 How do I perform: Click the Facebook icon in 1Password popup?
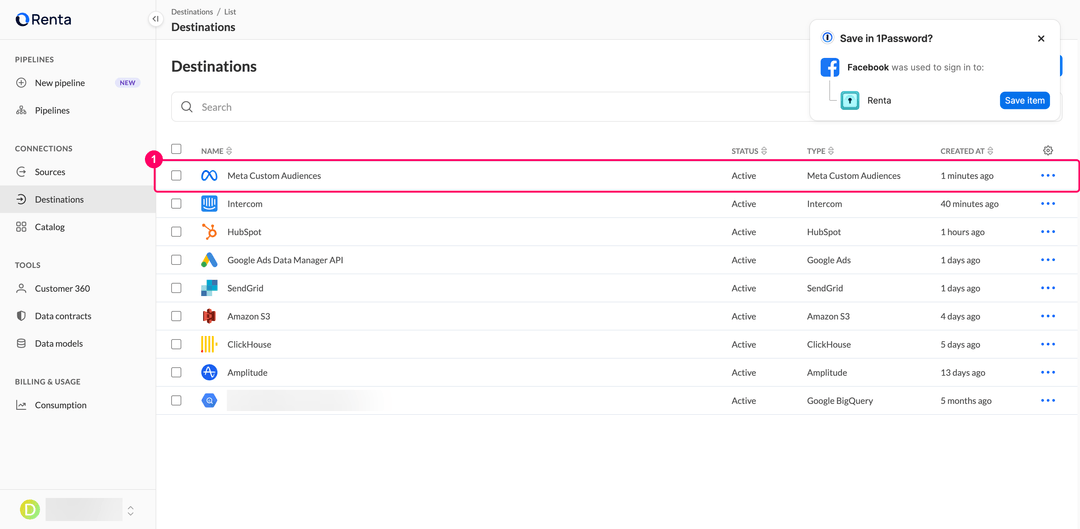click(830, 68)
